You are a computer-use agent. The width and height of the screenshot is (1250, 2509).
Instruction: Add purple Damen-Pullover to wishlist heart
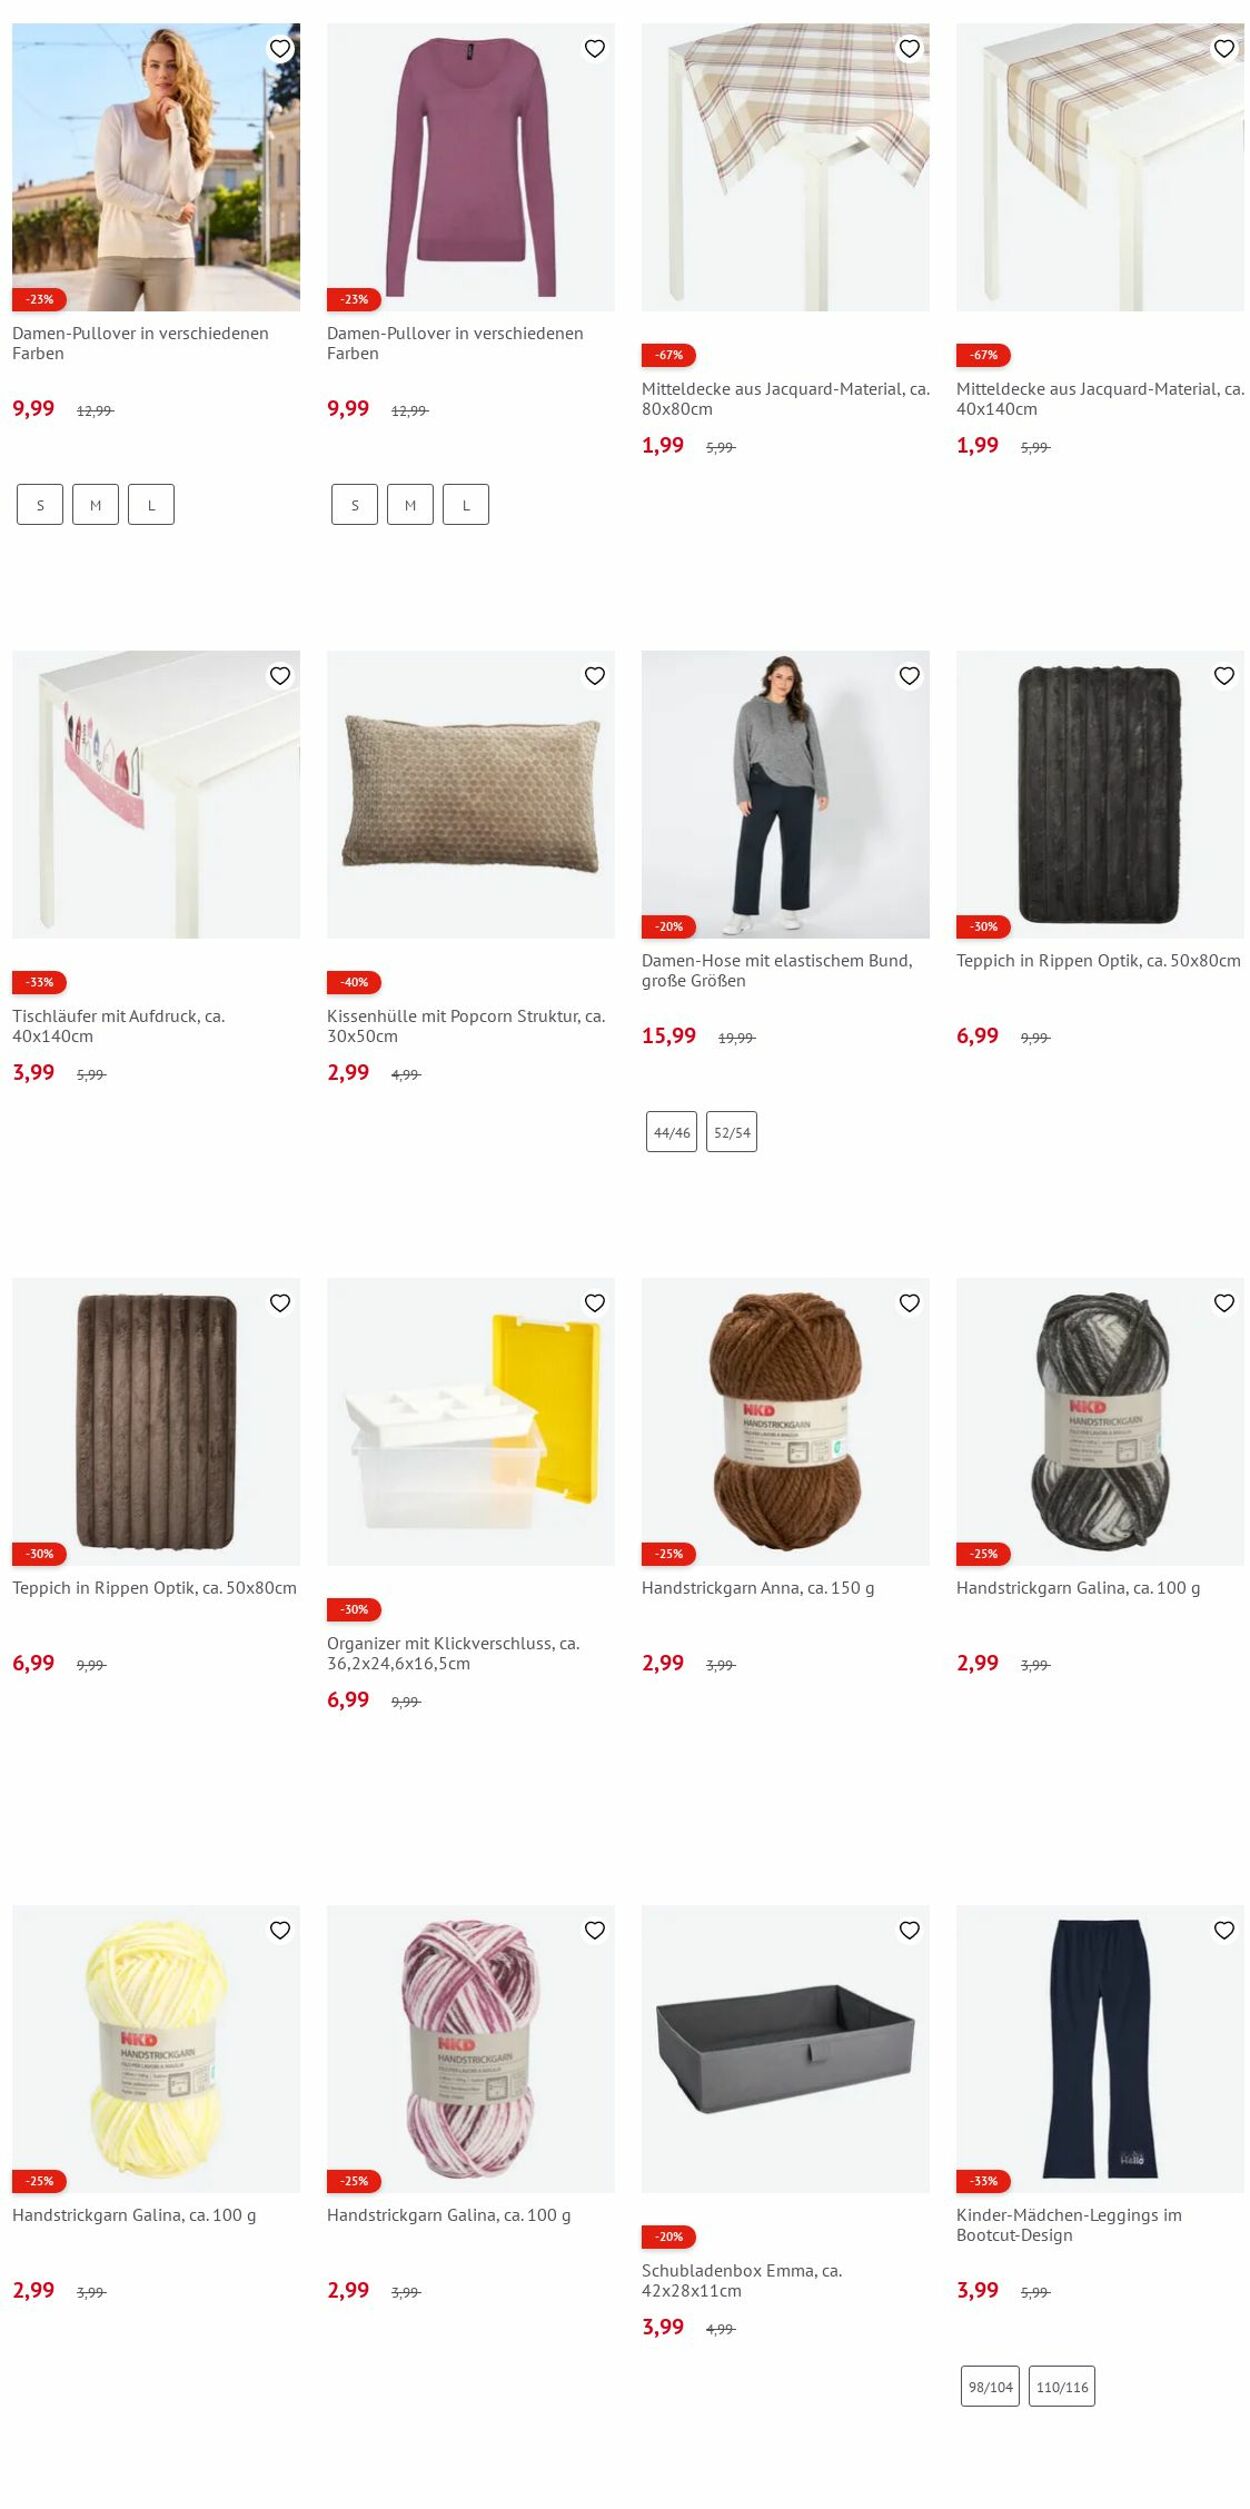point(595,49)
